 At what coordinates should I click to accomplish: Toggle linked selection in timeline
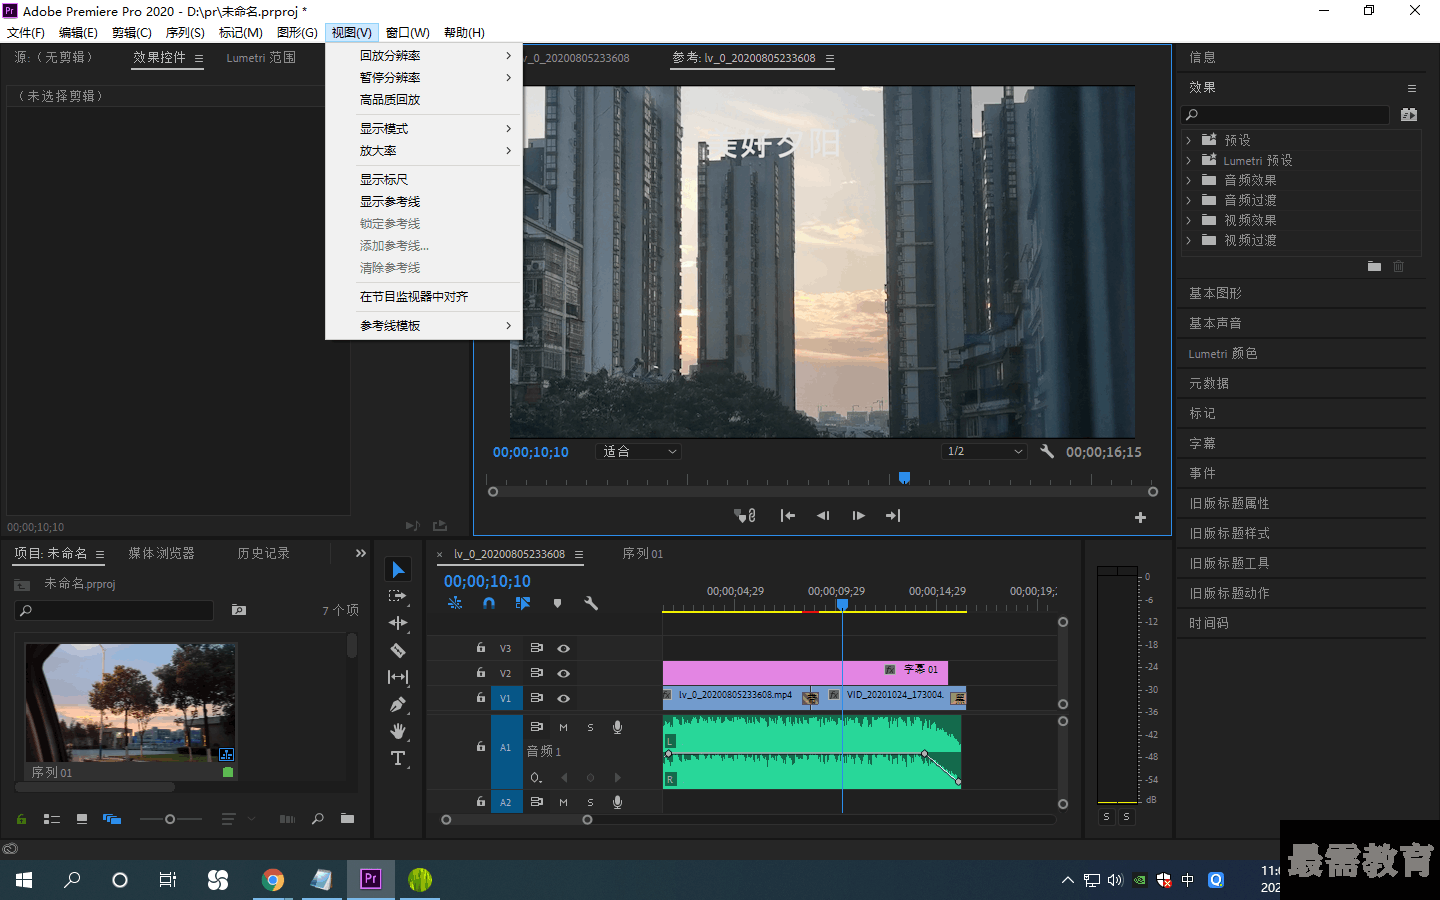click(522, 603)
